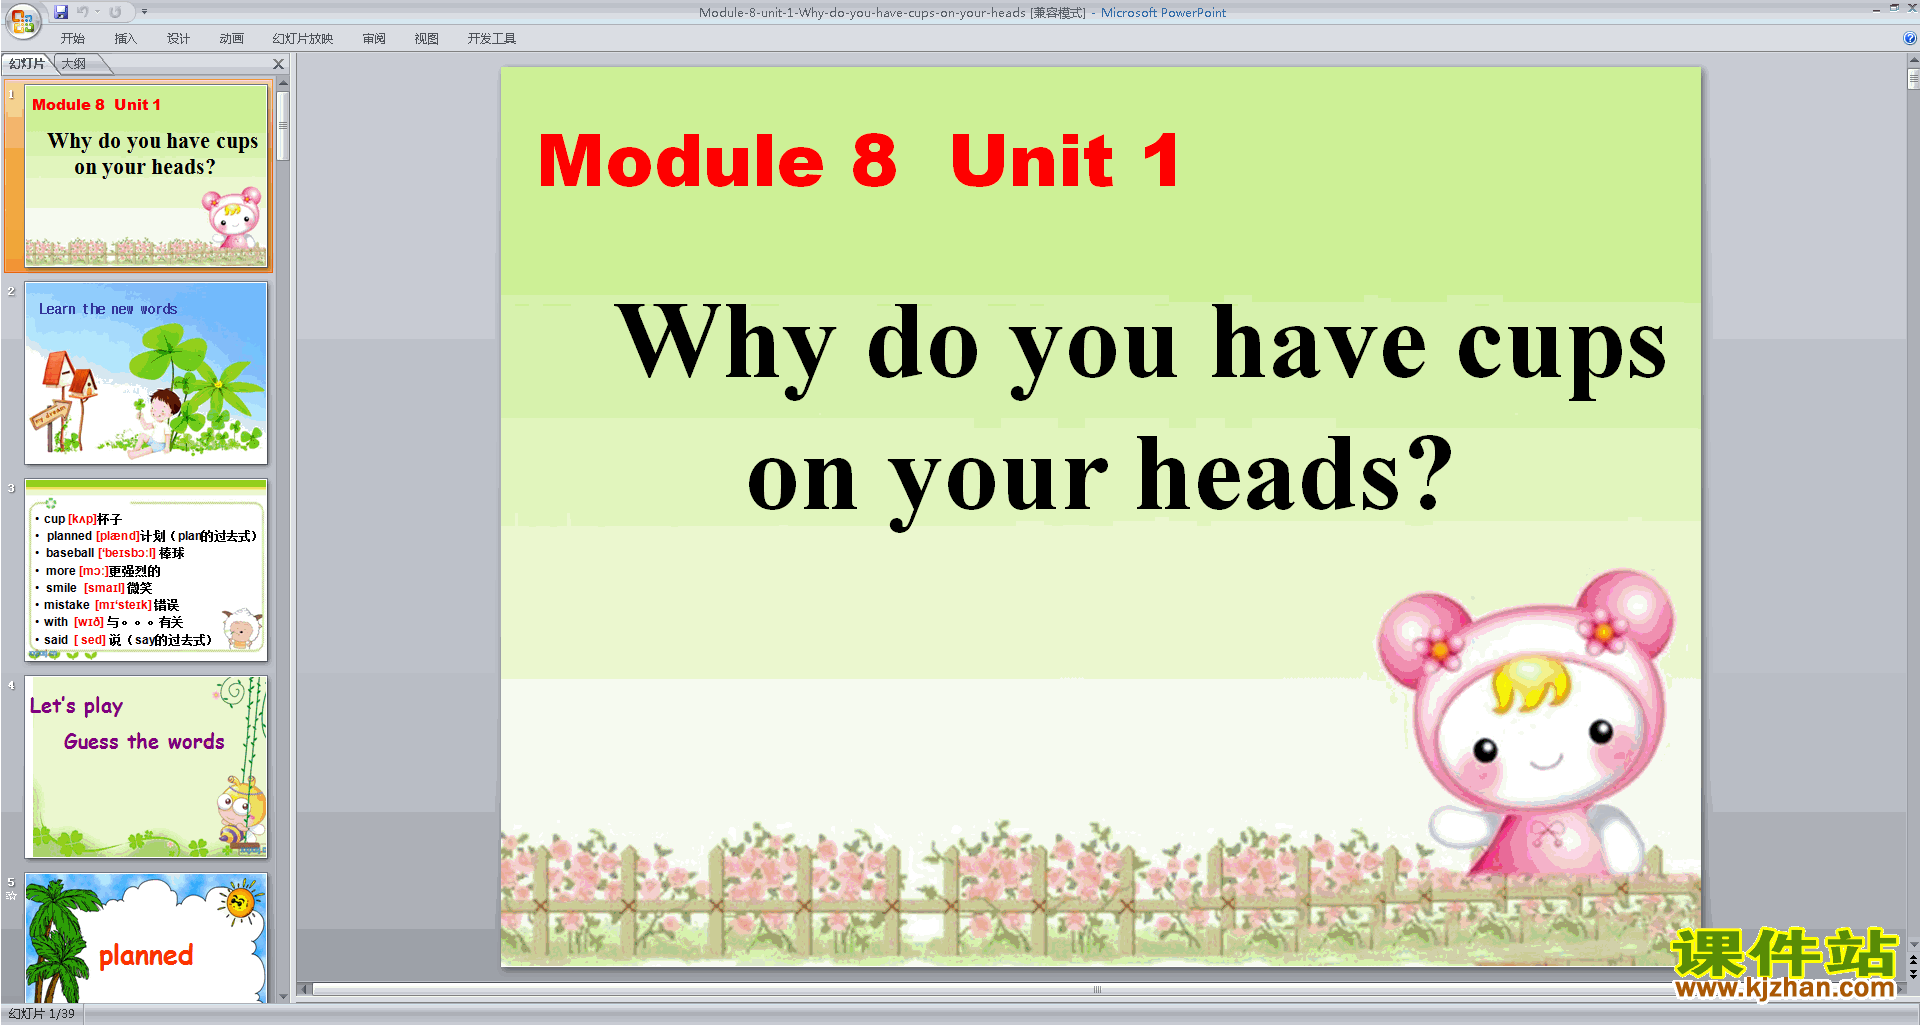
Task: Click the Previous Slide double-arrow button
Action: [1913, 960]
